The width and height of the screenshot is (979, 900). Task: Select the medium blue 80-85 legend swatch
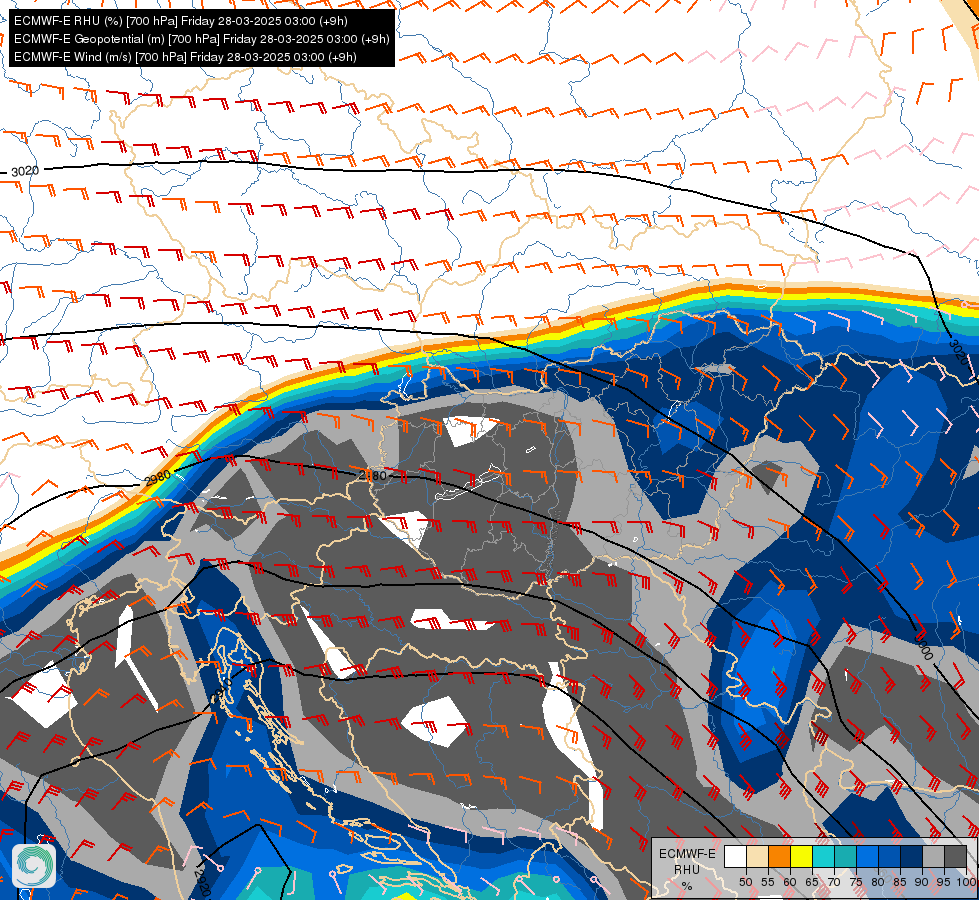tap(890, 856)
